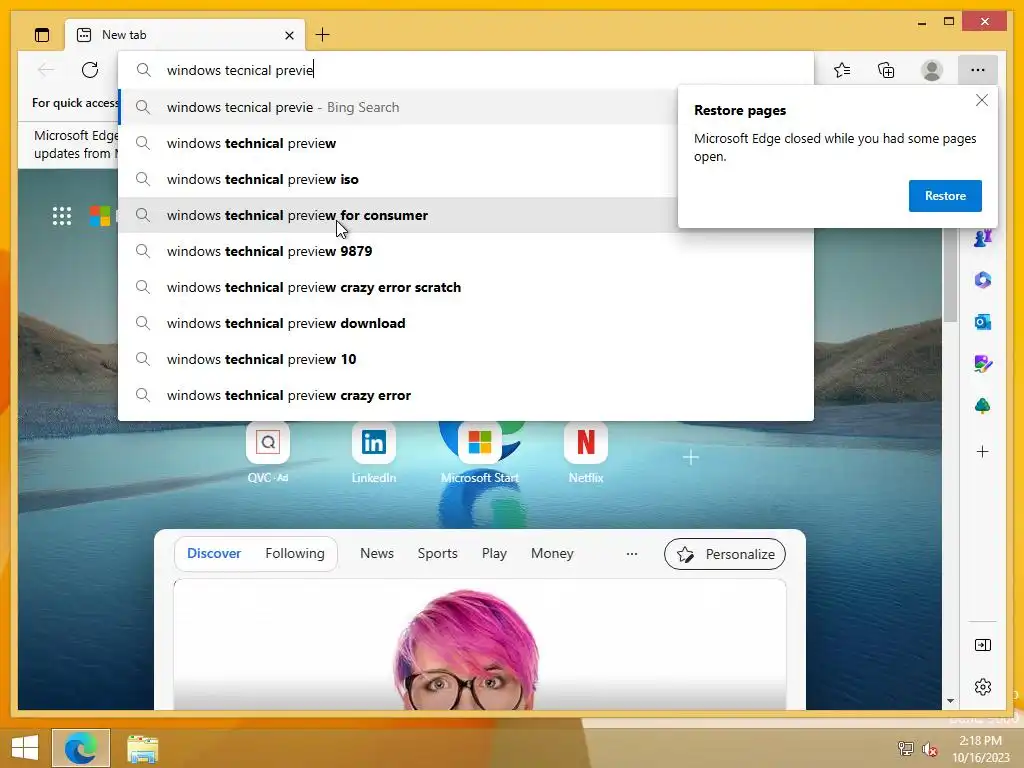Pick 'windows technical preview 10' suggestion

coord(466,359)
